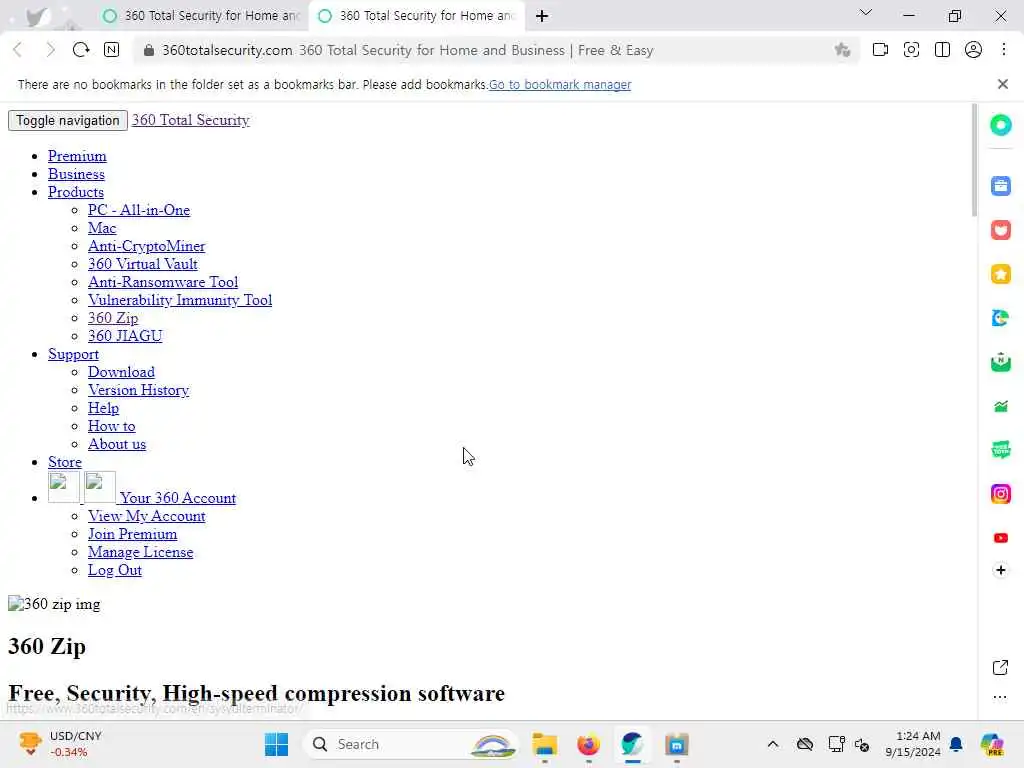Click the broken 360 zip img thumbnail
Viewport: 1024px width, 768px height.
point(54,604)
